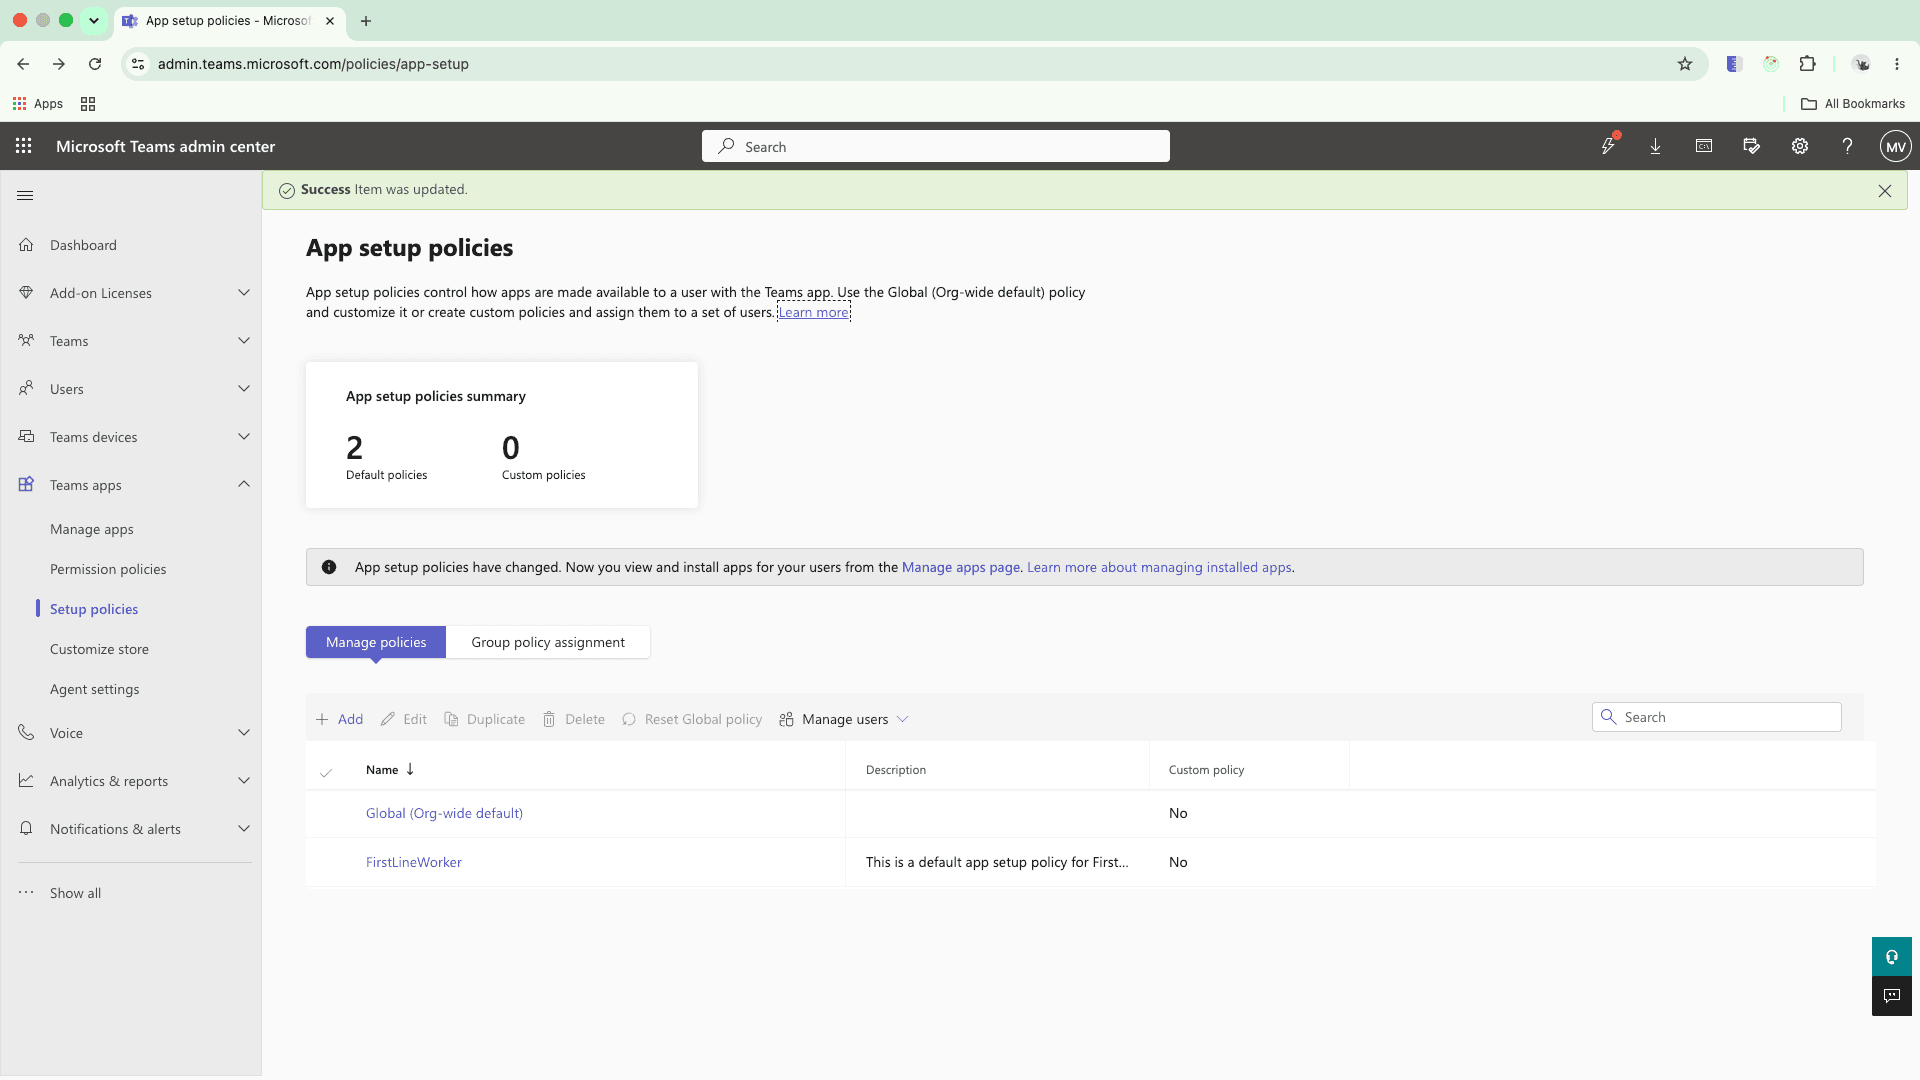Expand the Analytics & reports chevron
Viewport: 1920px width, 1080px height.
pos(244,781)
